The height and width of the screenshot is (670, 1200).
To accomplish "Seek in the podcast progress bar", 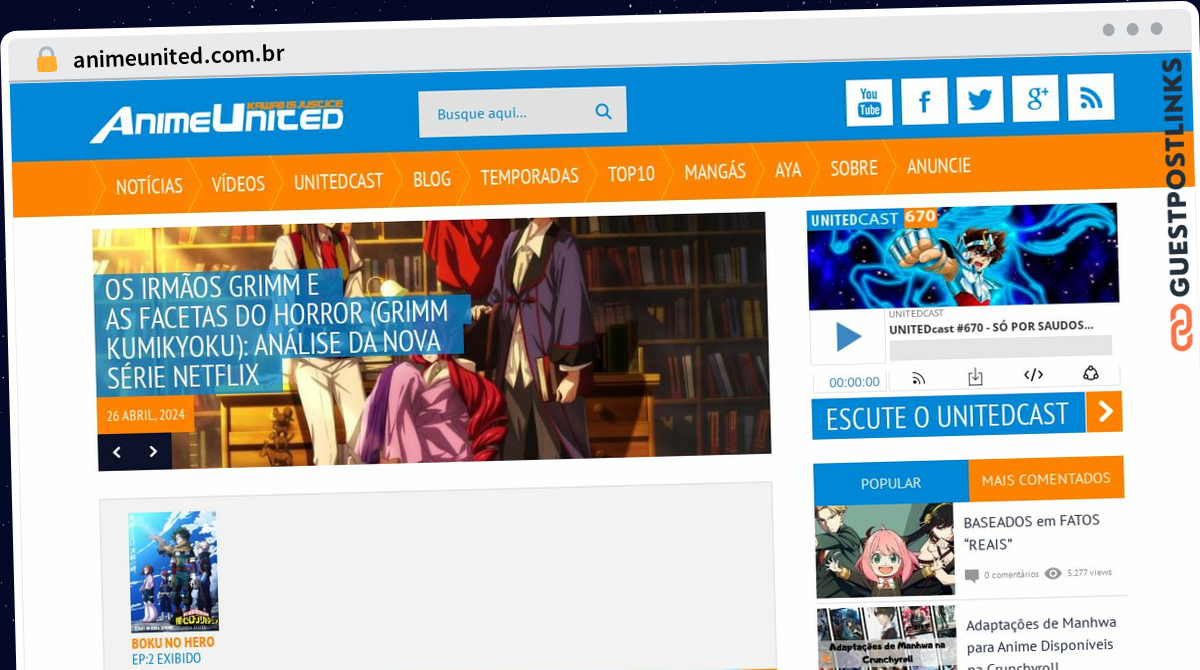I will [1000, 347].
